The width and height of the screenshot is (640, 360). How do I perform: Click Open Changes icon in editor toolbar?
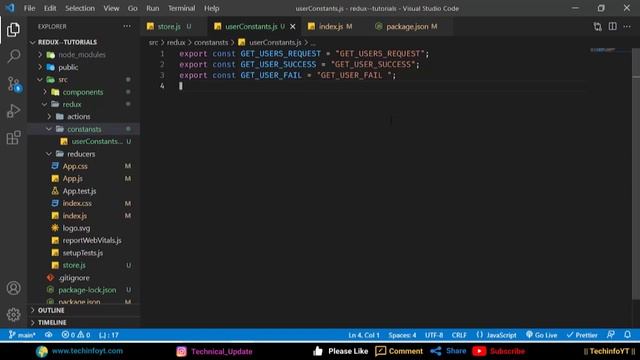pos(598,27)
